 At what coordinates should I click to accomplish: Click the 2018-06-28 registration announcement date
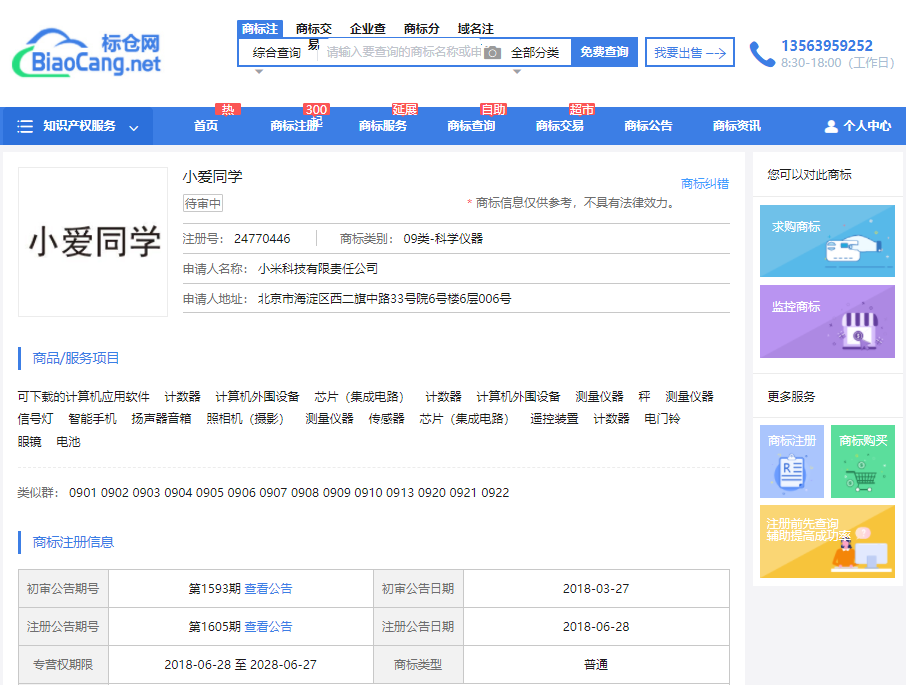(596, 627)
